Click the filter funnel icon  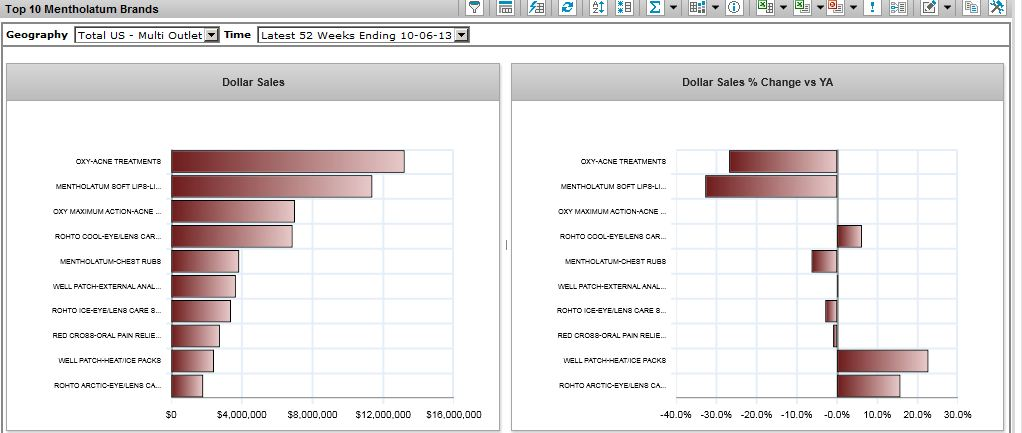476,8
